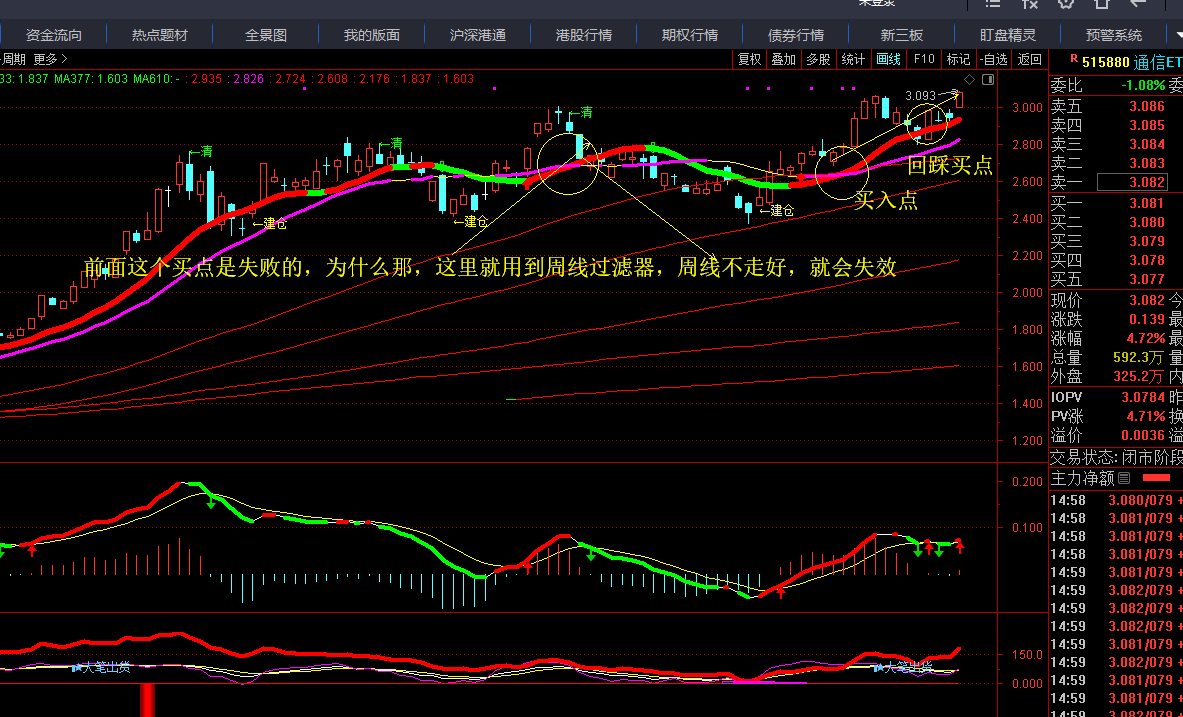Select the 沪深港通 tab
1183x717 pixels.
(x=478, y=35)
